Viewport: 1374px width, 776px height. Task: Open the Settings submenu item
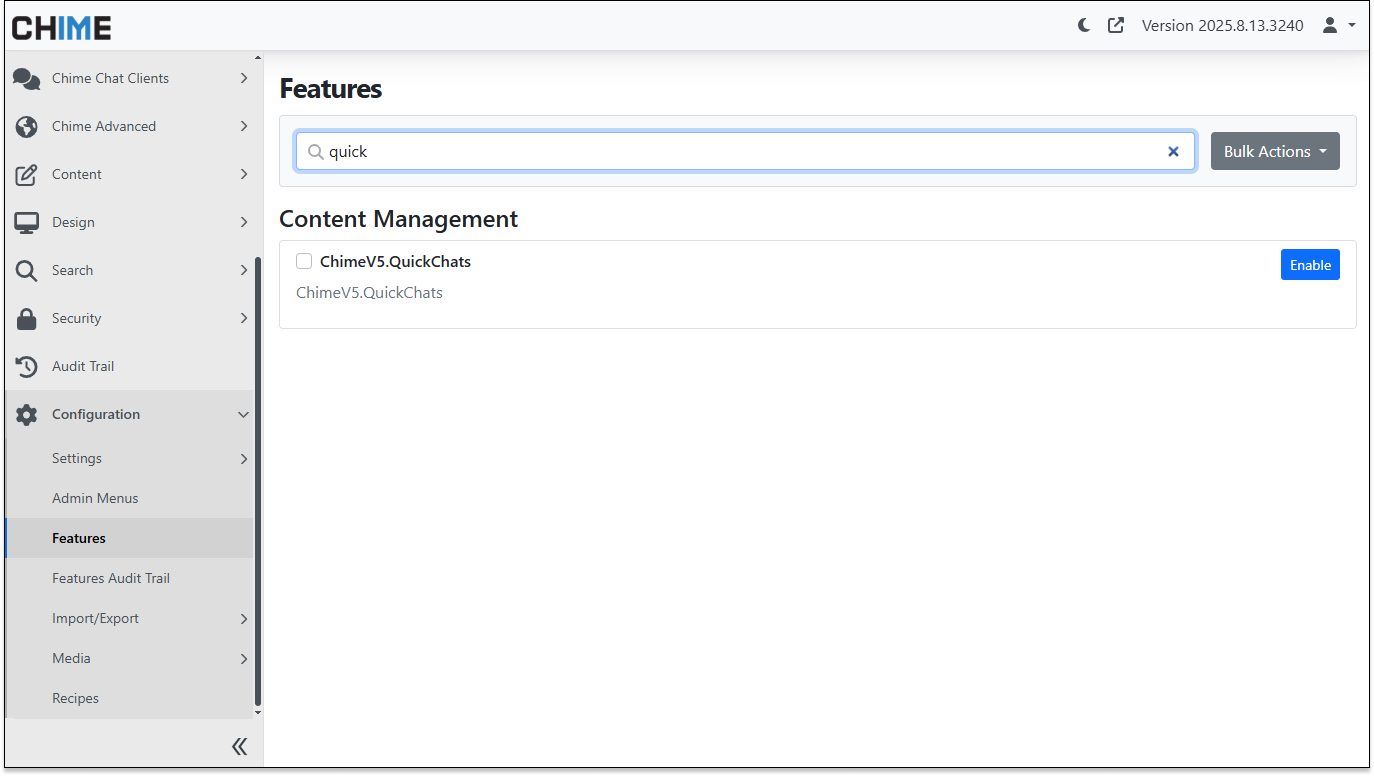pos(130,458)
